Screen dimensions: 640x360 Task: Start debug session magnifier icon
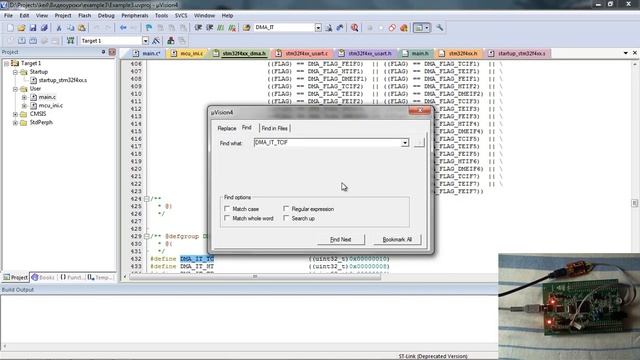[x=354, y=27]
